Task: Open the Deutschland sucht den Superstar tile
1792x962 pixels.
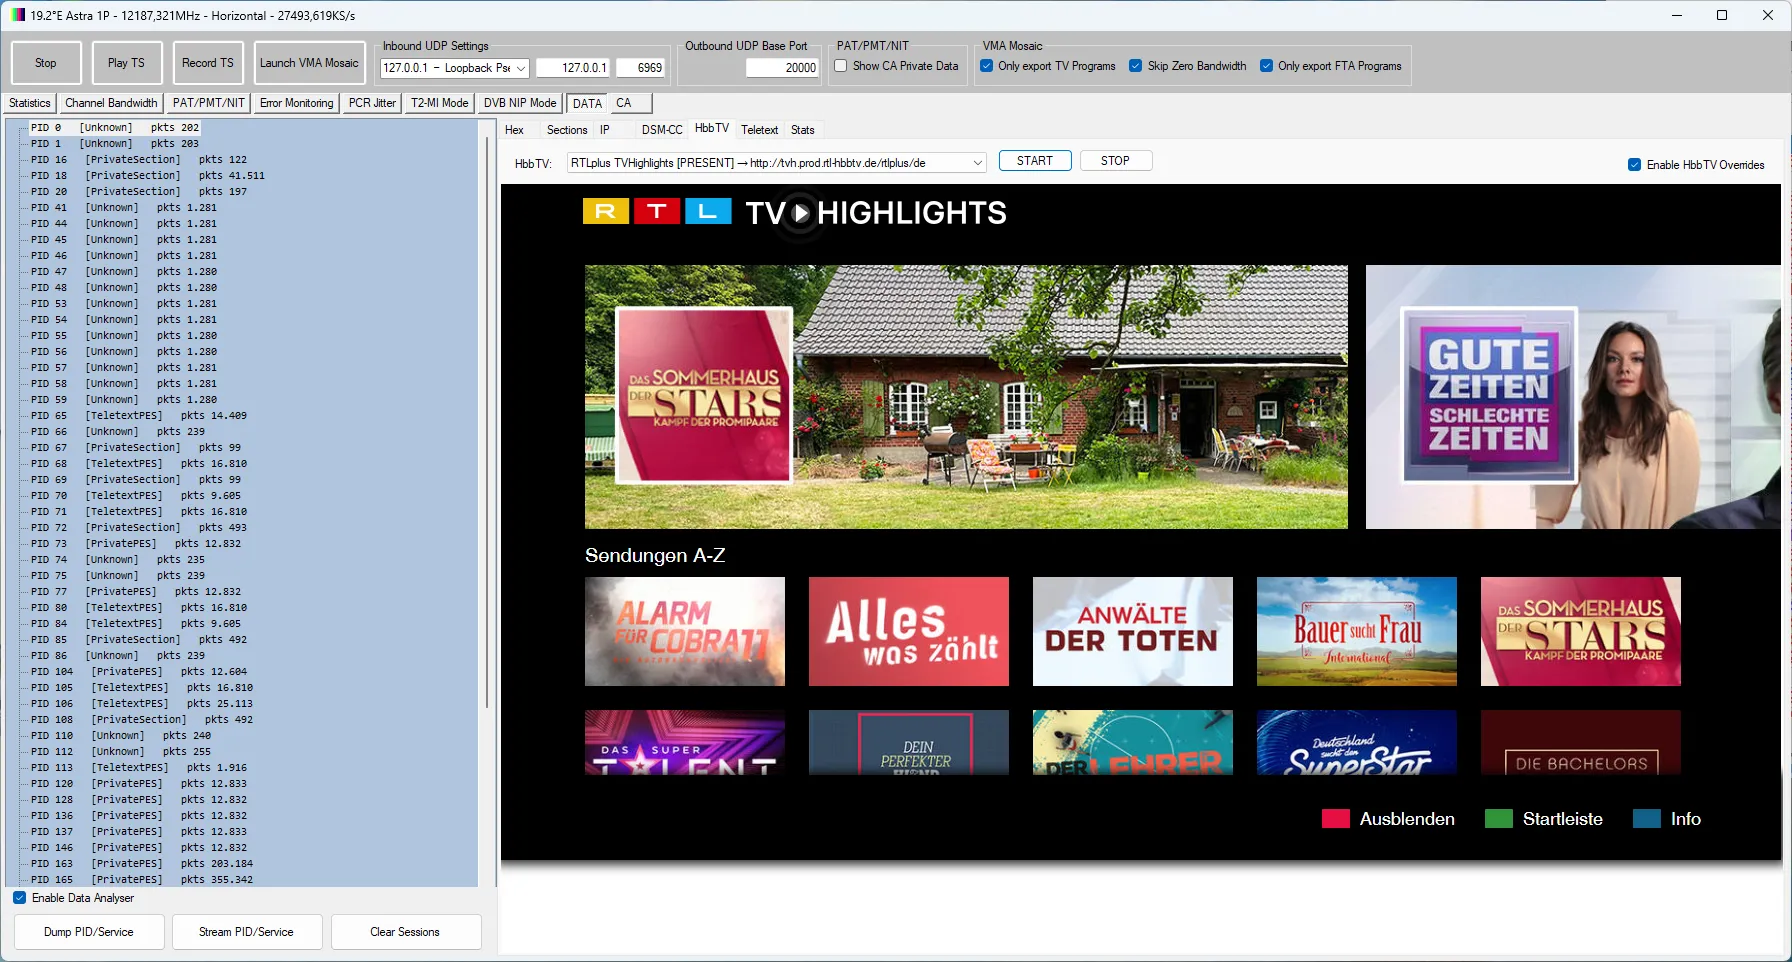Action: (1357, 742)
